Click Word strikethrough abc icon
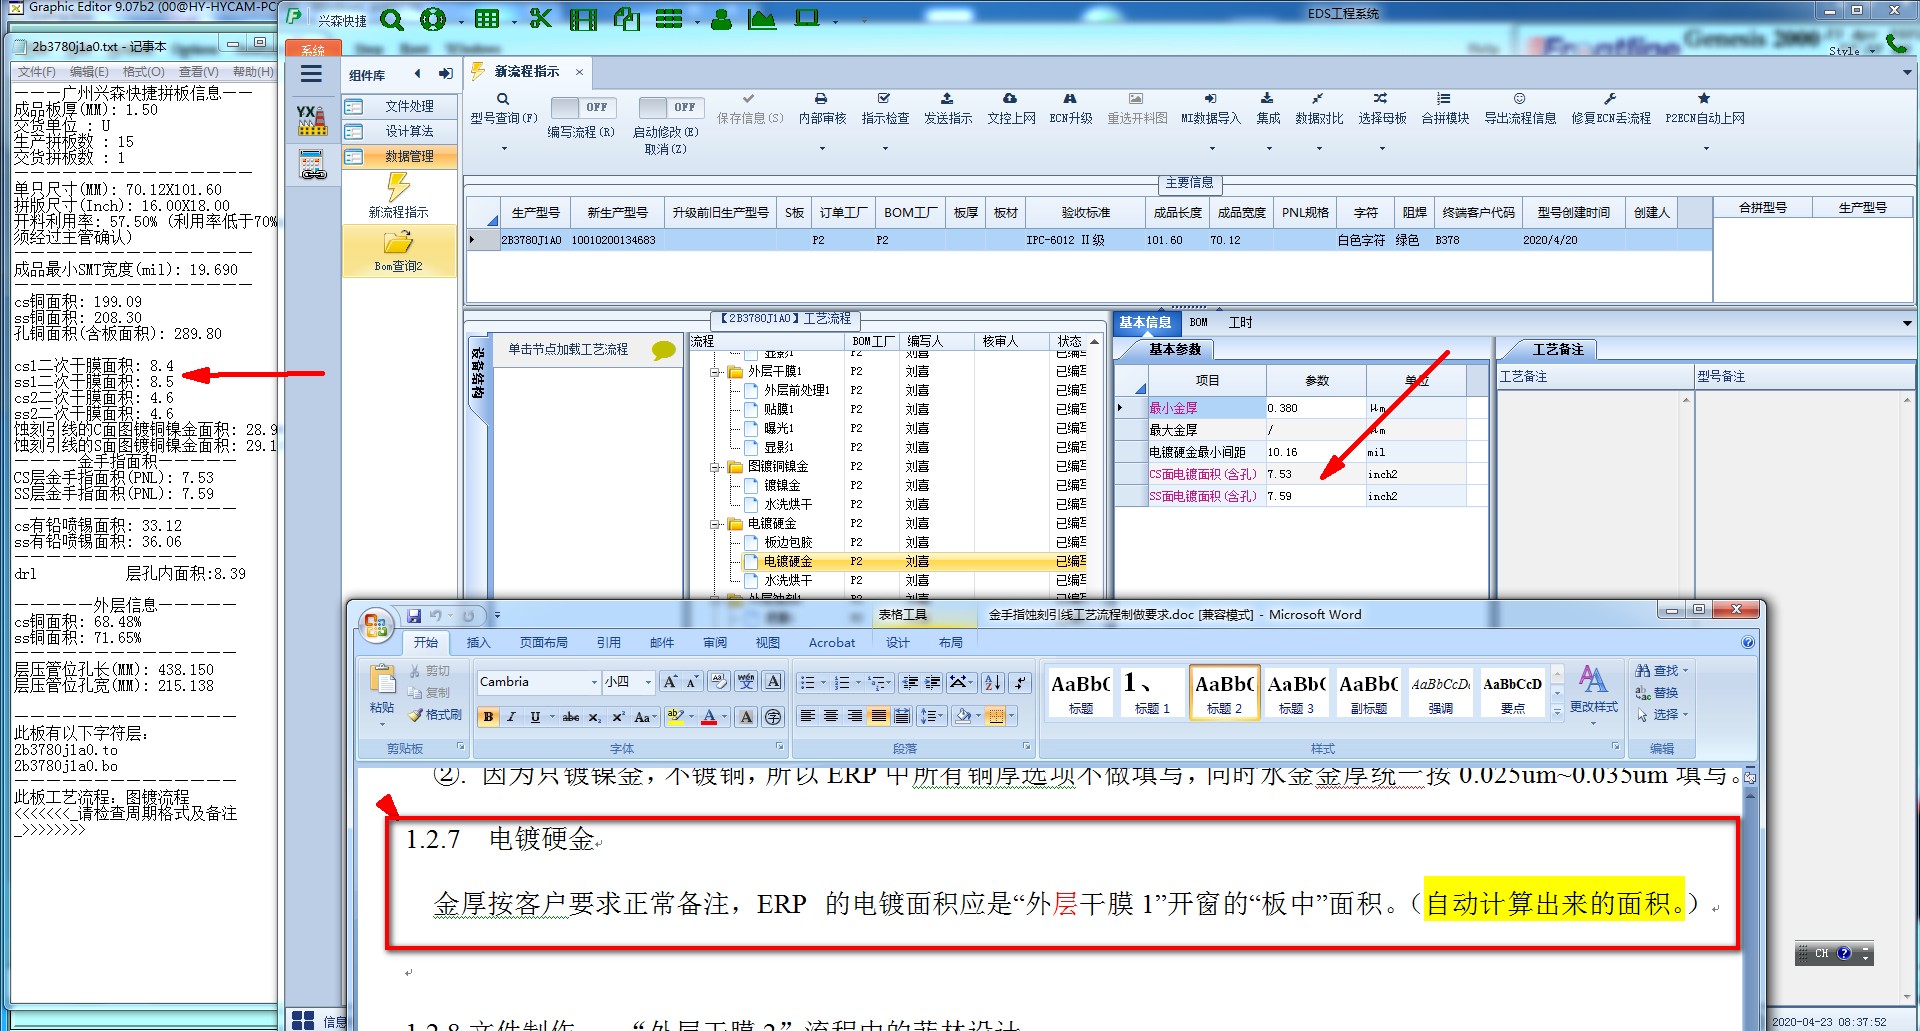The image size is (1920, 1031). pyautogui.click(x=570, y=717)
